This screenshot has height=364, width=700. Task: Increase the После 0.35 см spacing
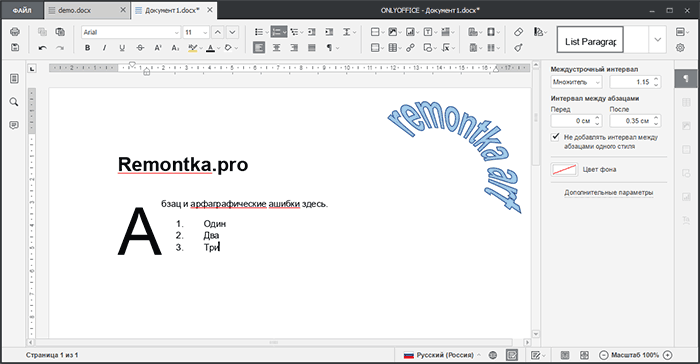click(656, 117)
